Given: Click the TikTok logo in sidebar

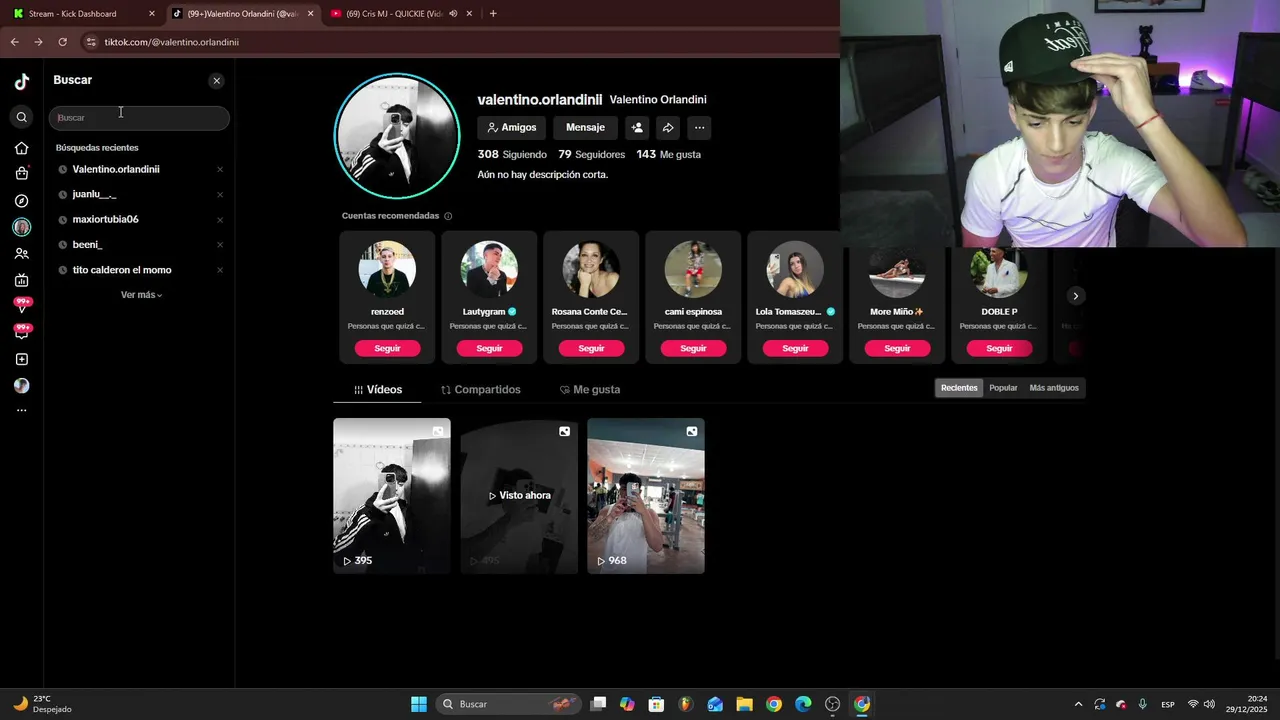Looking at the screenshot, I should pos(21,82).
